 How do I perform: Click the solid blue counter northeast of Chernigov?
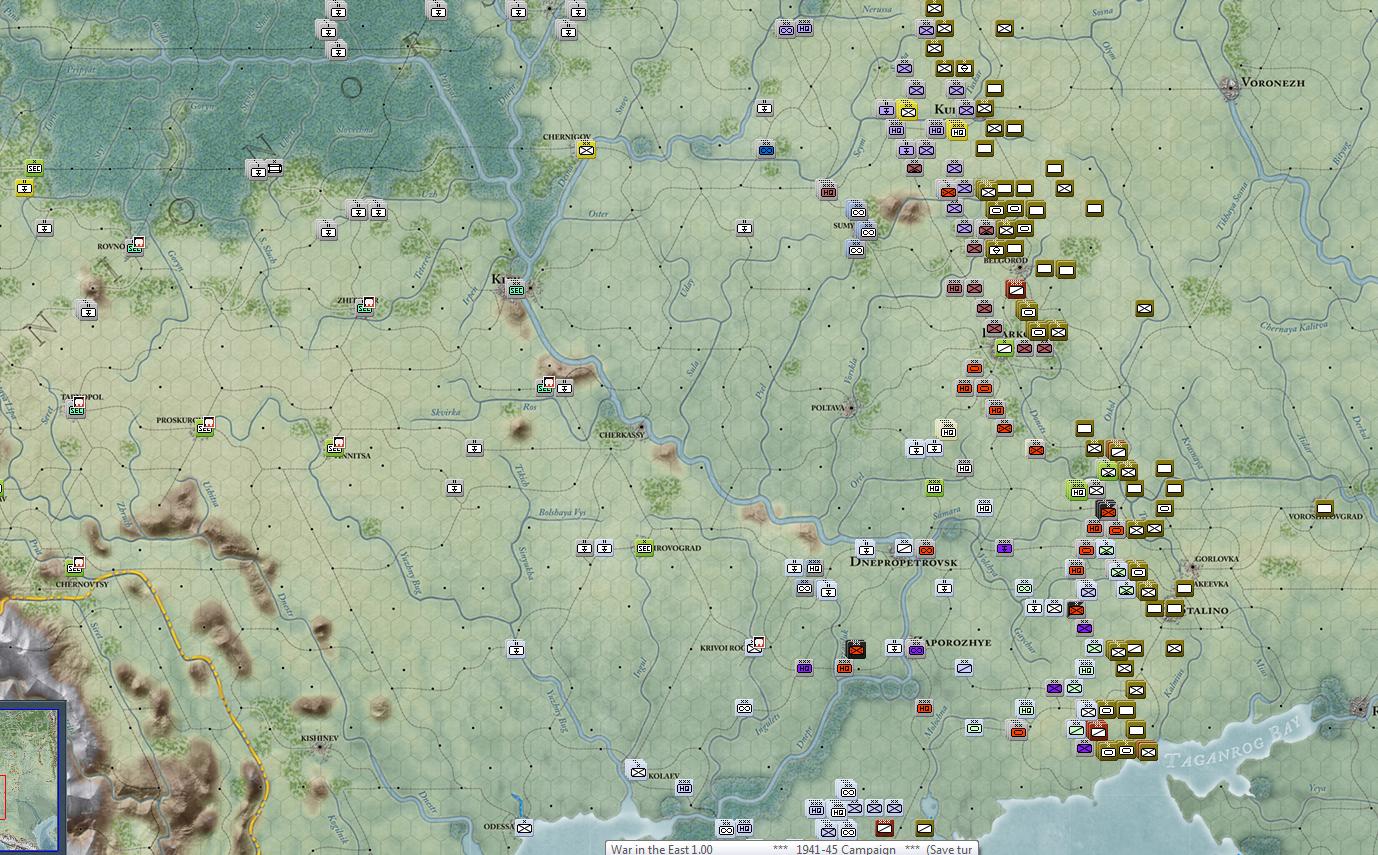(766, 149)
